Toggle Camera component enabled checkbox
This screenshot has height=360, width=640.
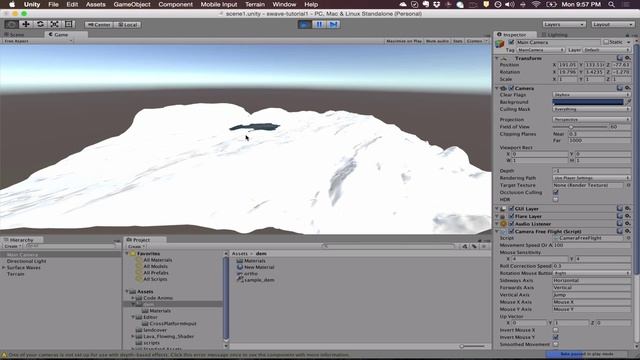tap(511, 88)
